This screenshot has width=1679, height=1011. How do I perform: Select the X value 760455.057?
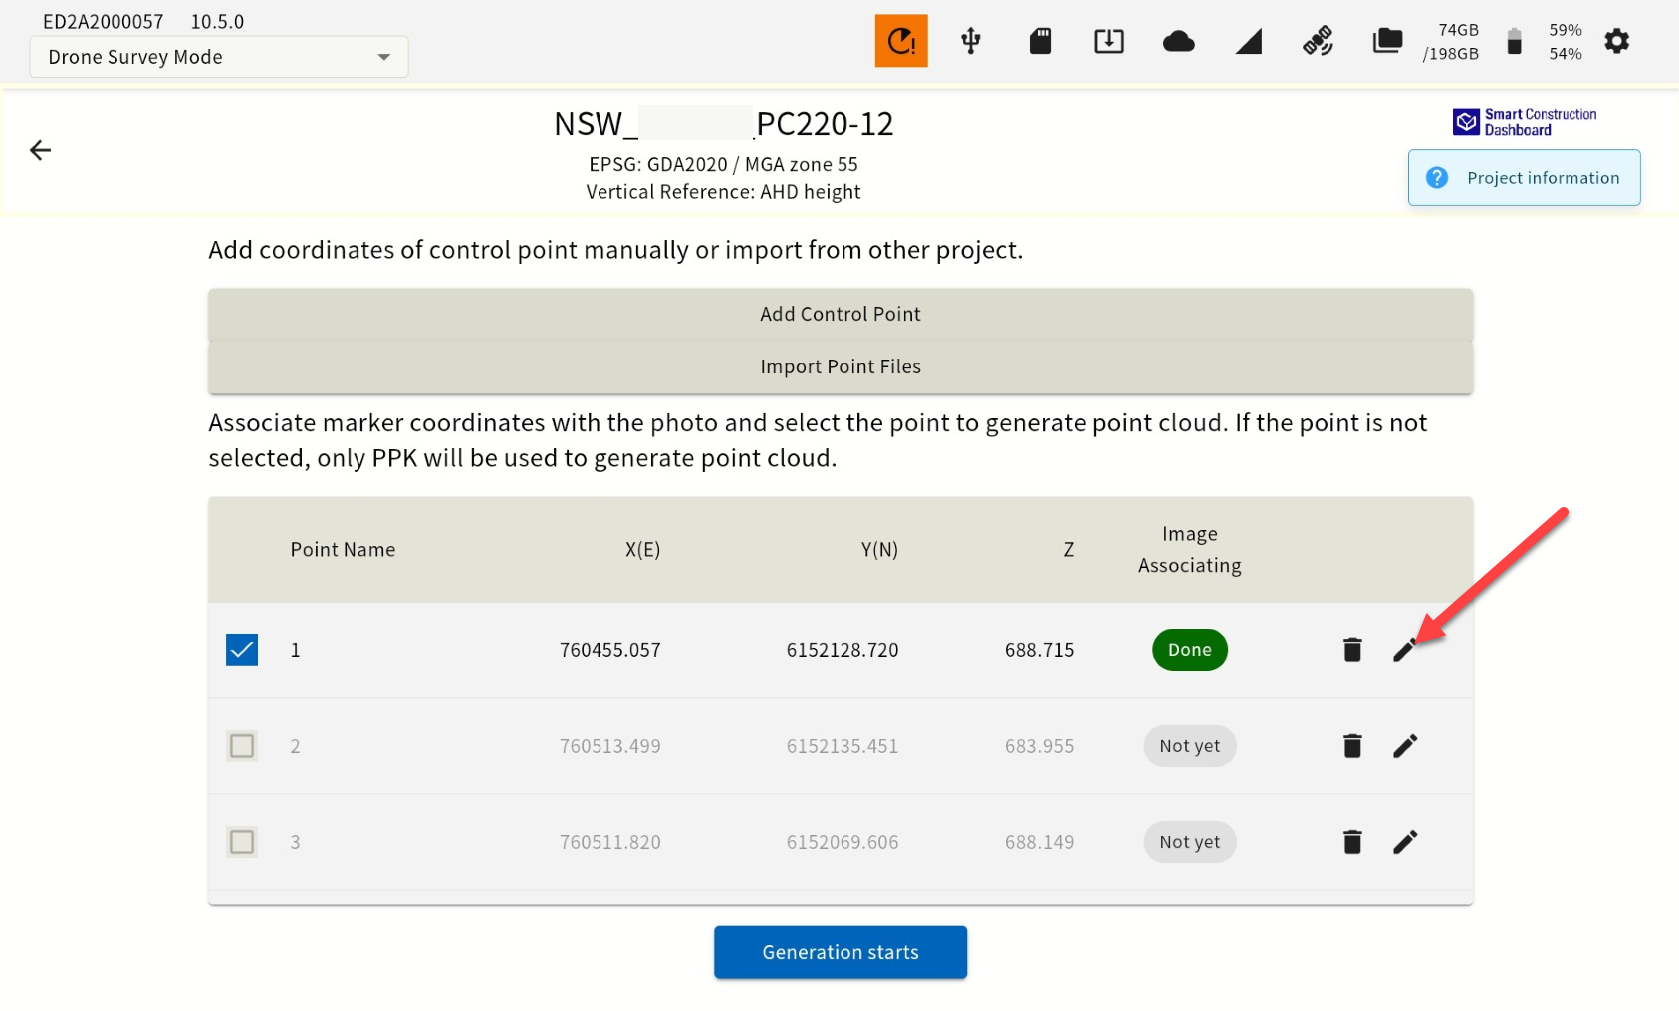[x=610, y=650]
